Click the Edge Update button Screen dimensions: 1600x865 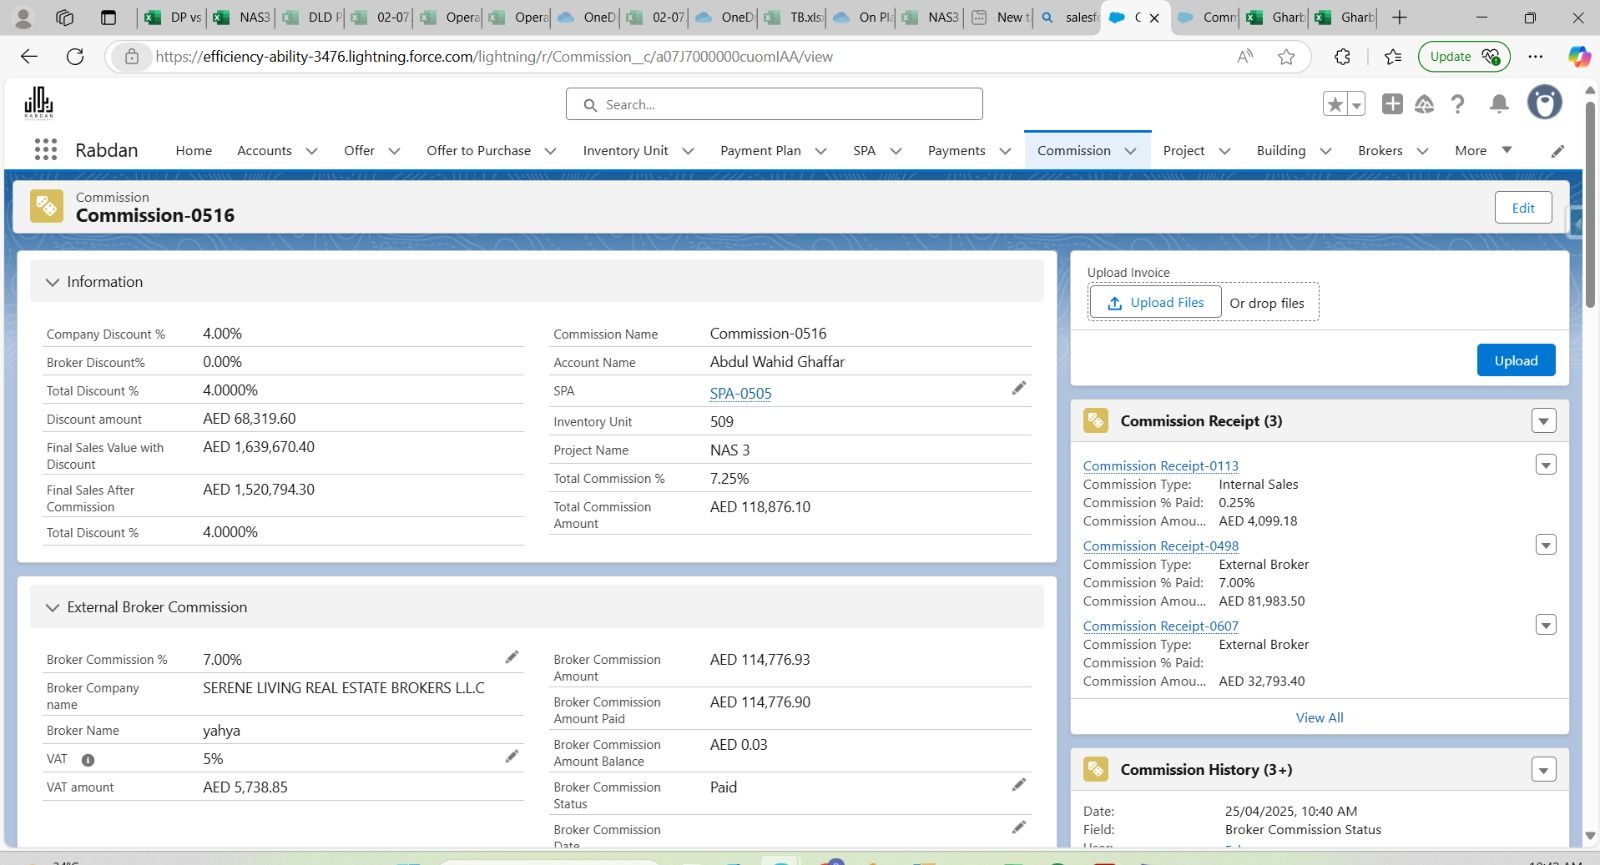click(x=1464, y=57)
